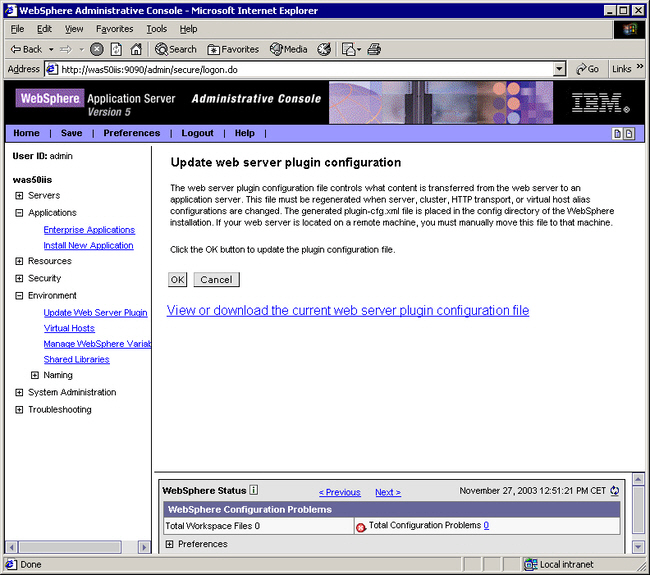Click the status refresh icon near date
This screenshot has height=575, width=650.
[614, 491]
